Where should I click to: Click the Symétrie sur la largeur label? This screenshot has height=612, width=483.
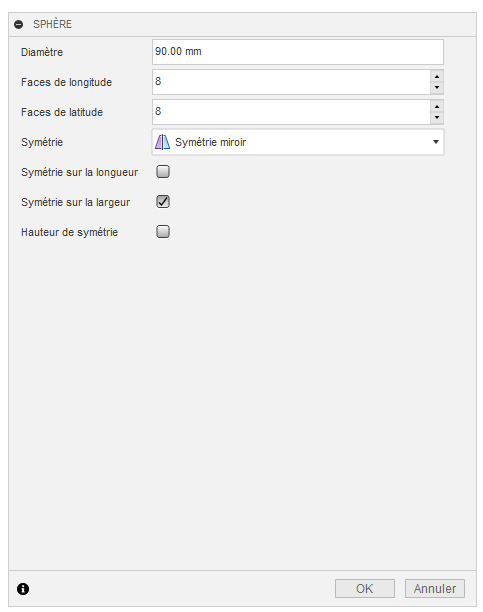click(x=75, y=202)
